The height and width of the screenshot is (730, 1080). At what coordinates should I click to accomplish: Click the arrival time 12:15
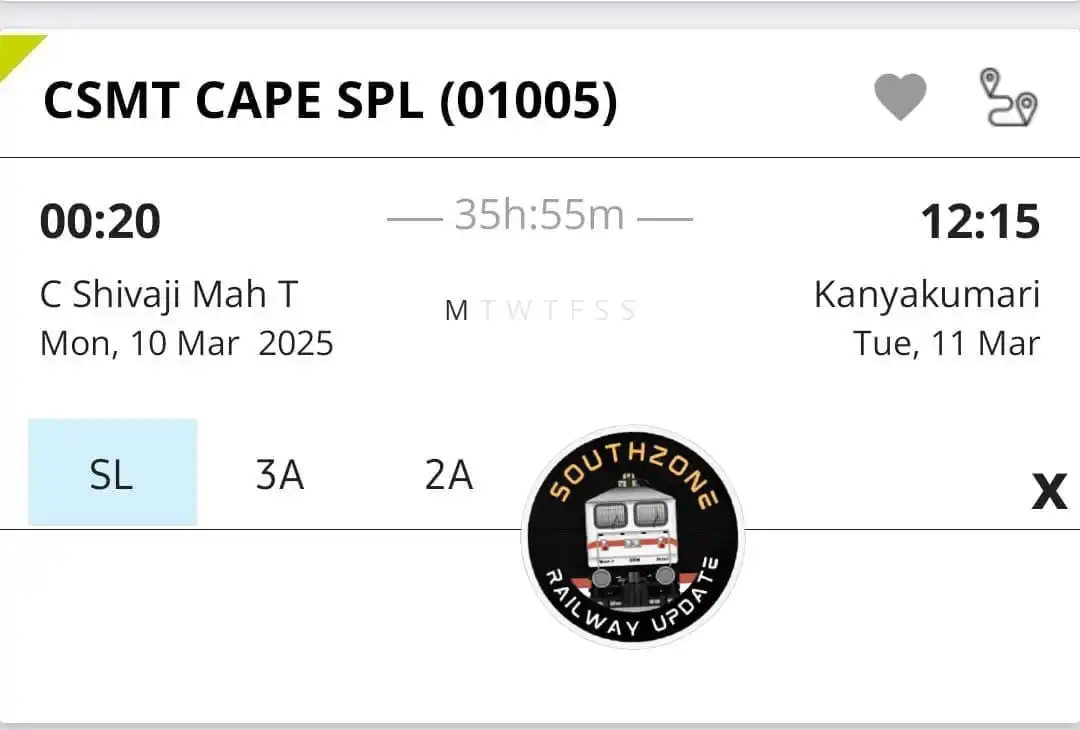click(x=981, y=222)
